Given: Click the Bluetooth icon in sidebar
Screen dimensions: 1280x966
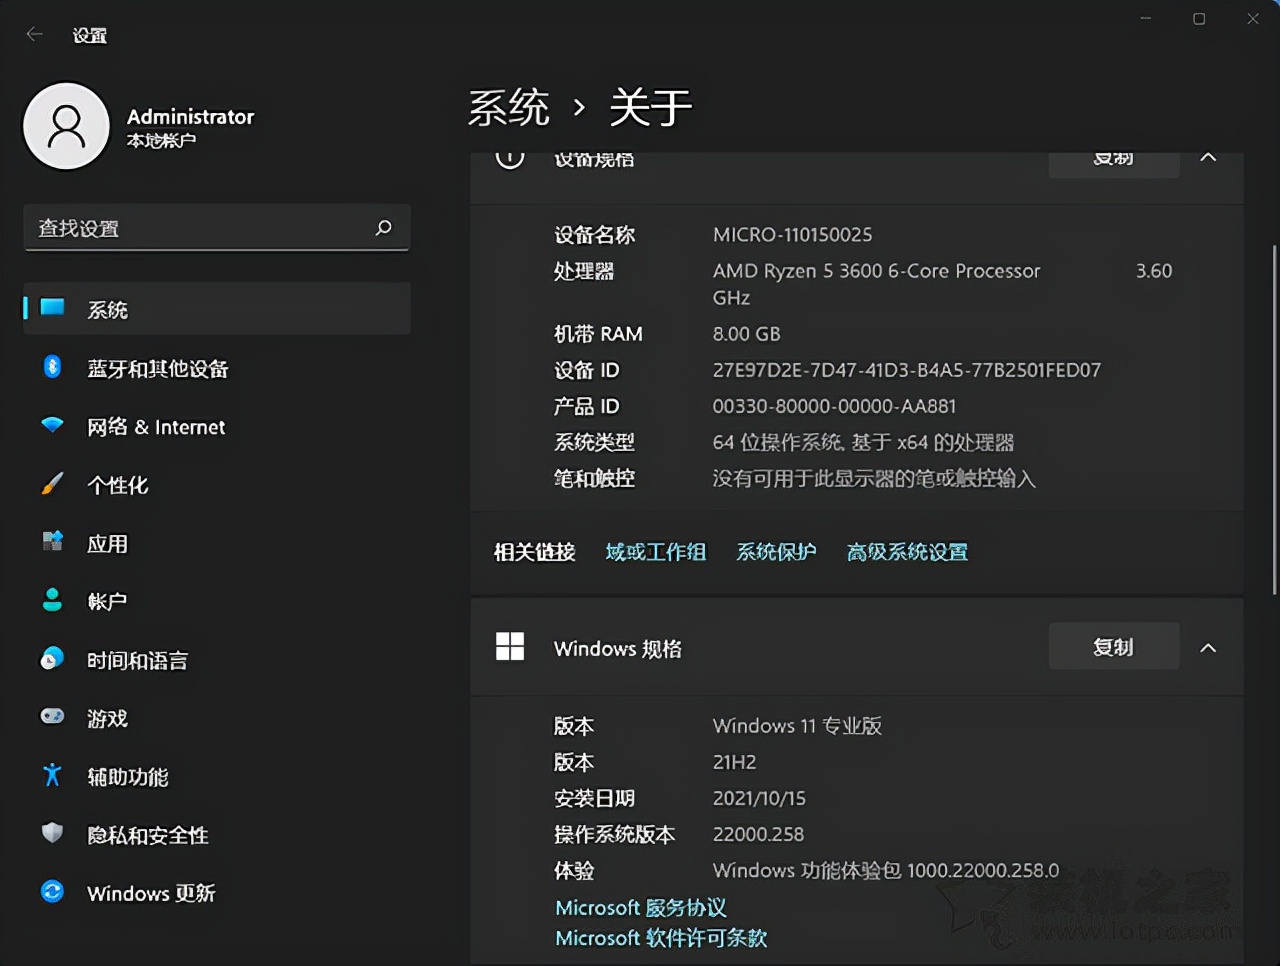Looking at the screenshot, I should click(52, 367).
